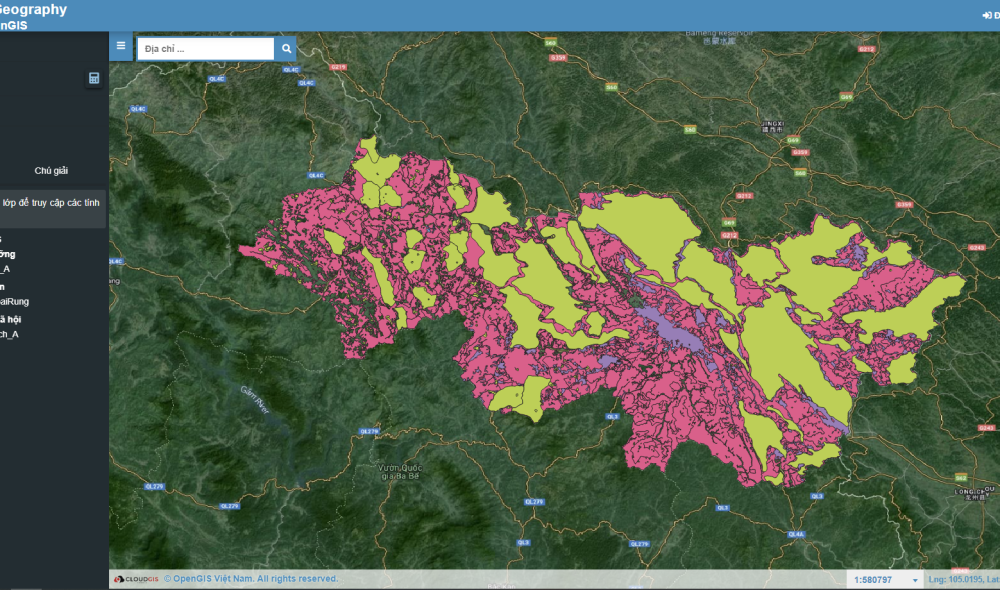
Task: Focus the Địa chỉ address search field
Action: pyautogui.click(x=205, y=48)
